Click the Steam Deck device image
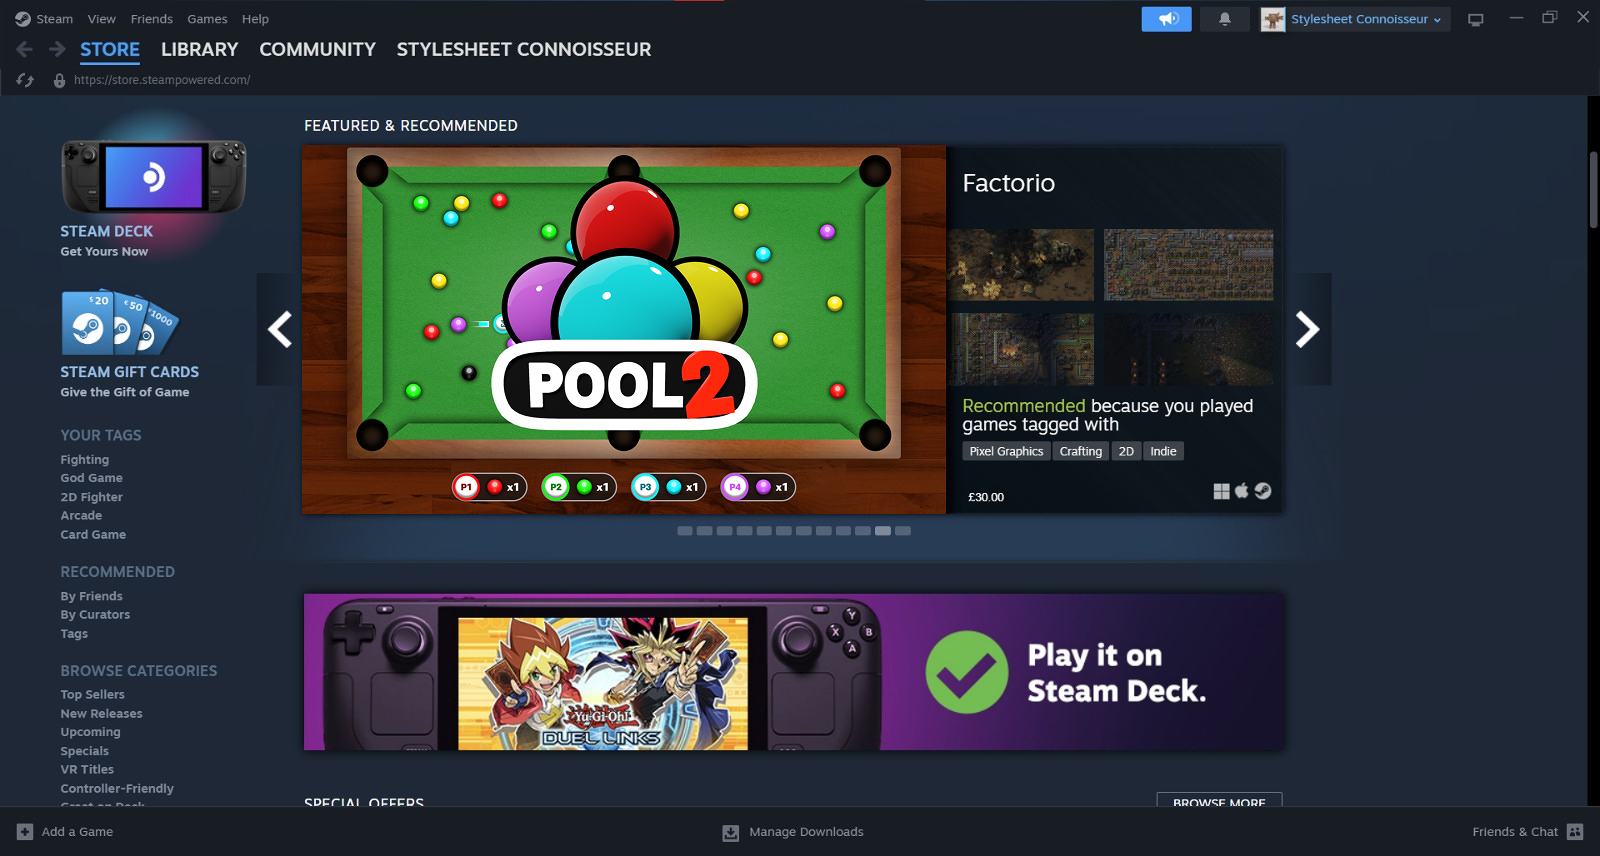This screenshot has height=856, width=1600. [153, 176]
